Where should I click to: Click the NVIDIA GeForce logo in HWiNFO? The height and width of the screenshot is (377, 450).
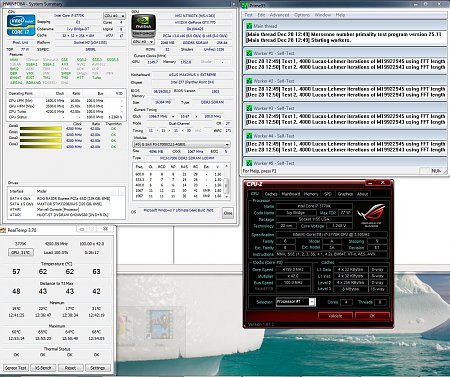(x=143, y=26)
